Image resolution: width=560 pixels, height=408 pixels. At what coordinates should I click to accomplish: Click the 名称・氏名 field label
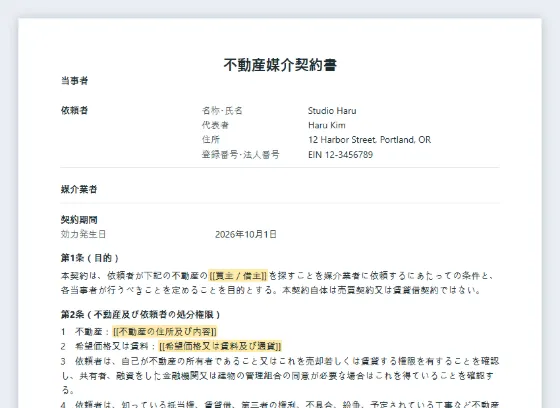[222, 111]
